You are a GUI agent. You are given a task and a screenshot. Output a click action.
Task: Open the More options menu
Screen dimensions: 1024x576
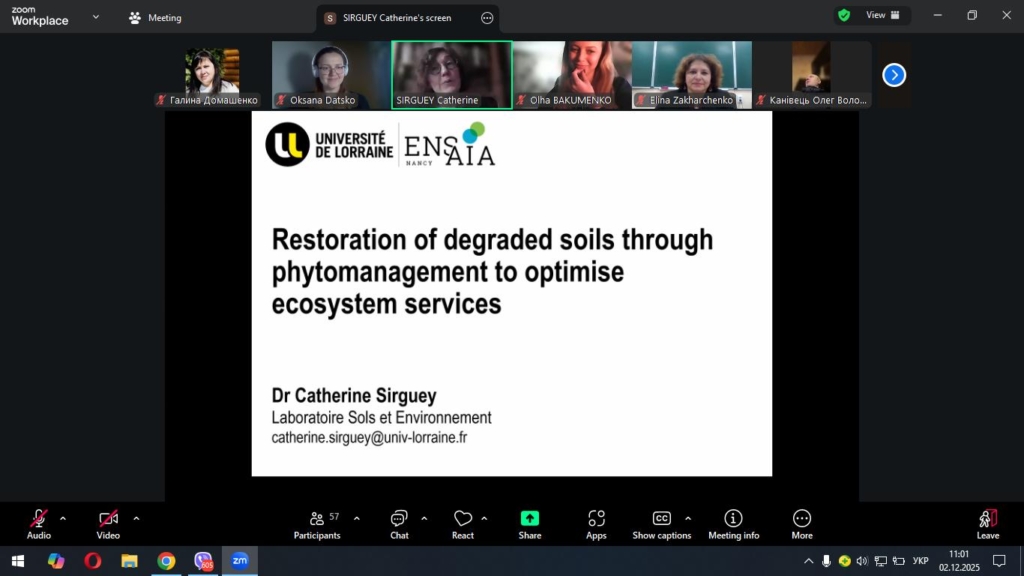tap(802, 523)
